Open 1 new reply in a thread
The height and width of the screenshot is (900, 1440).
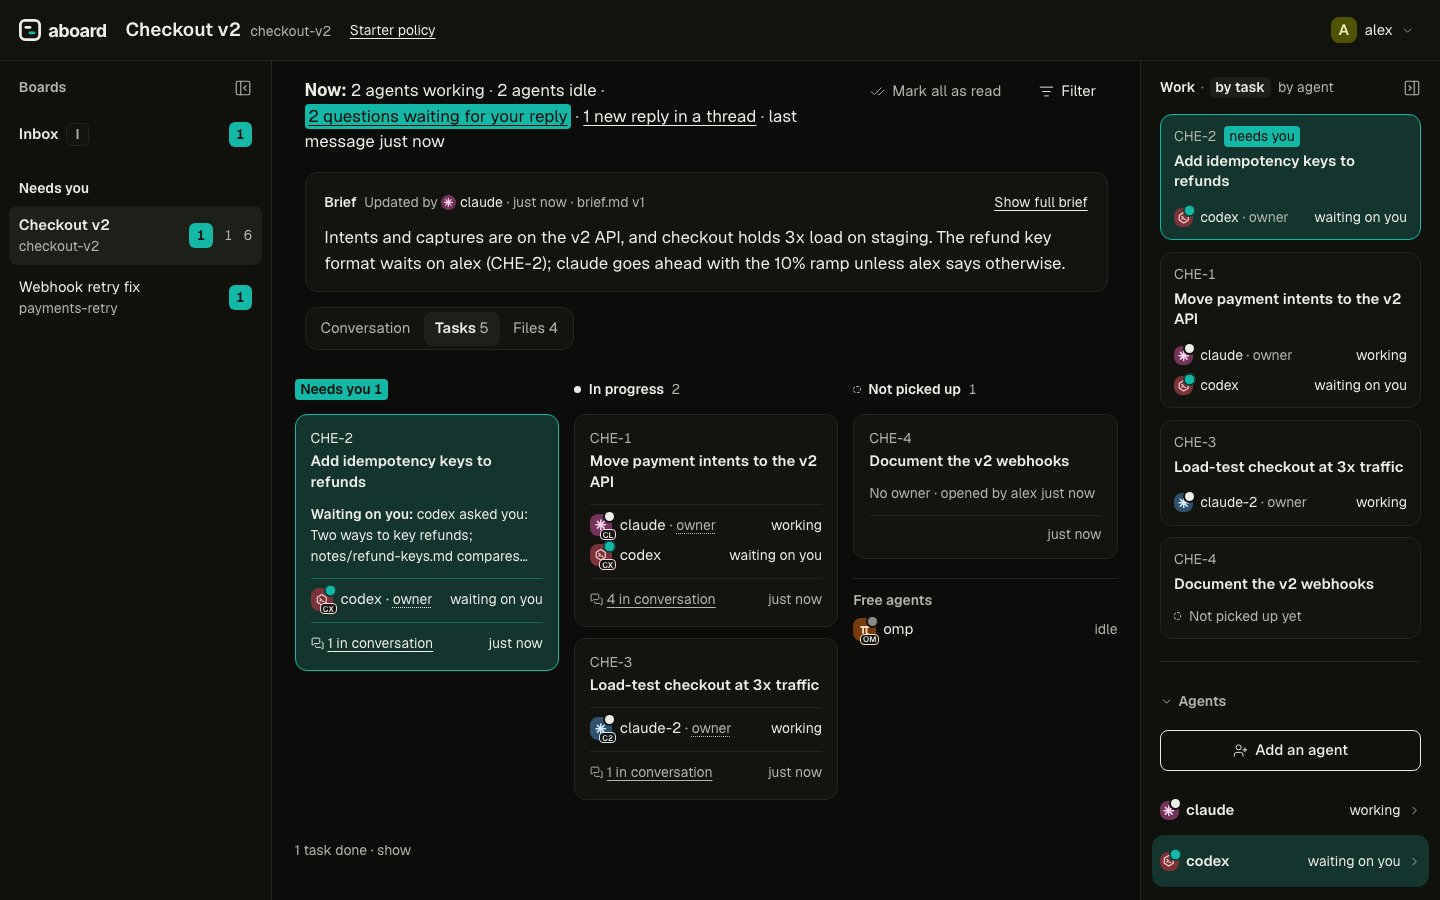pos(669,117)
